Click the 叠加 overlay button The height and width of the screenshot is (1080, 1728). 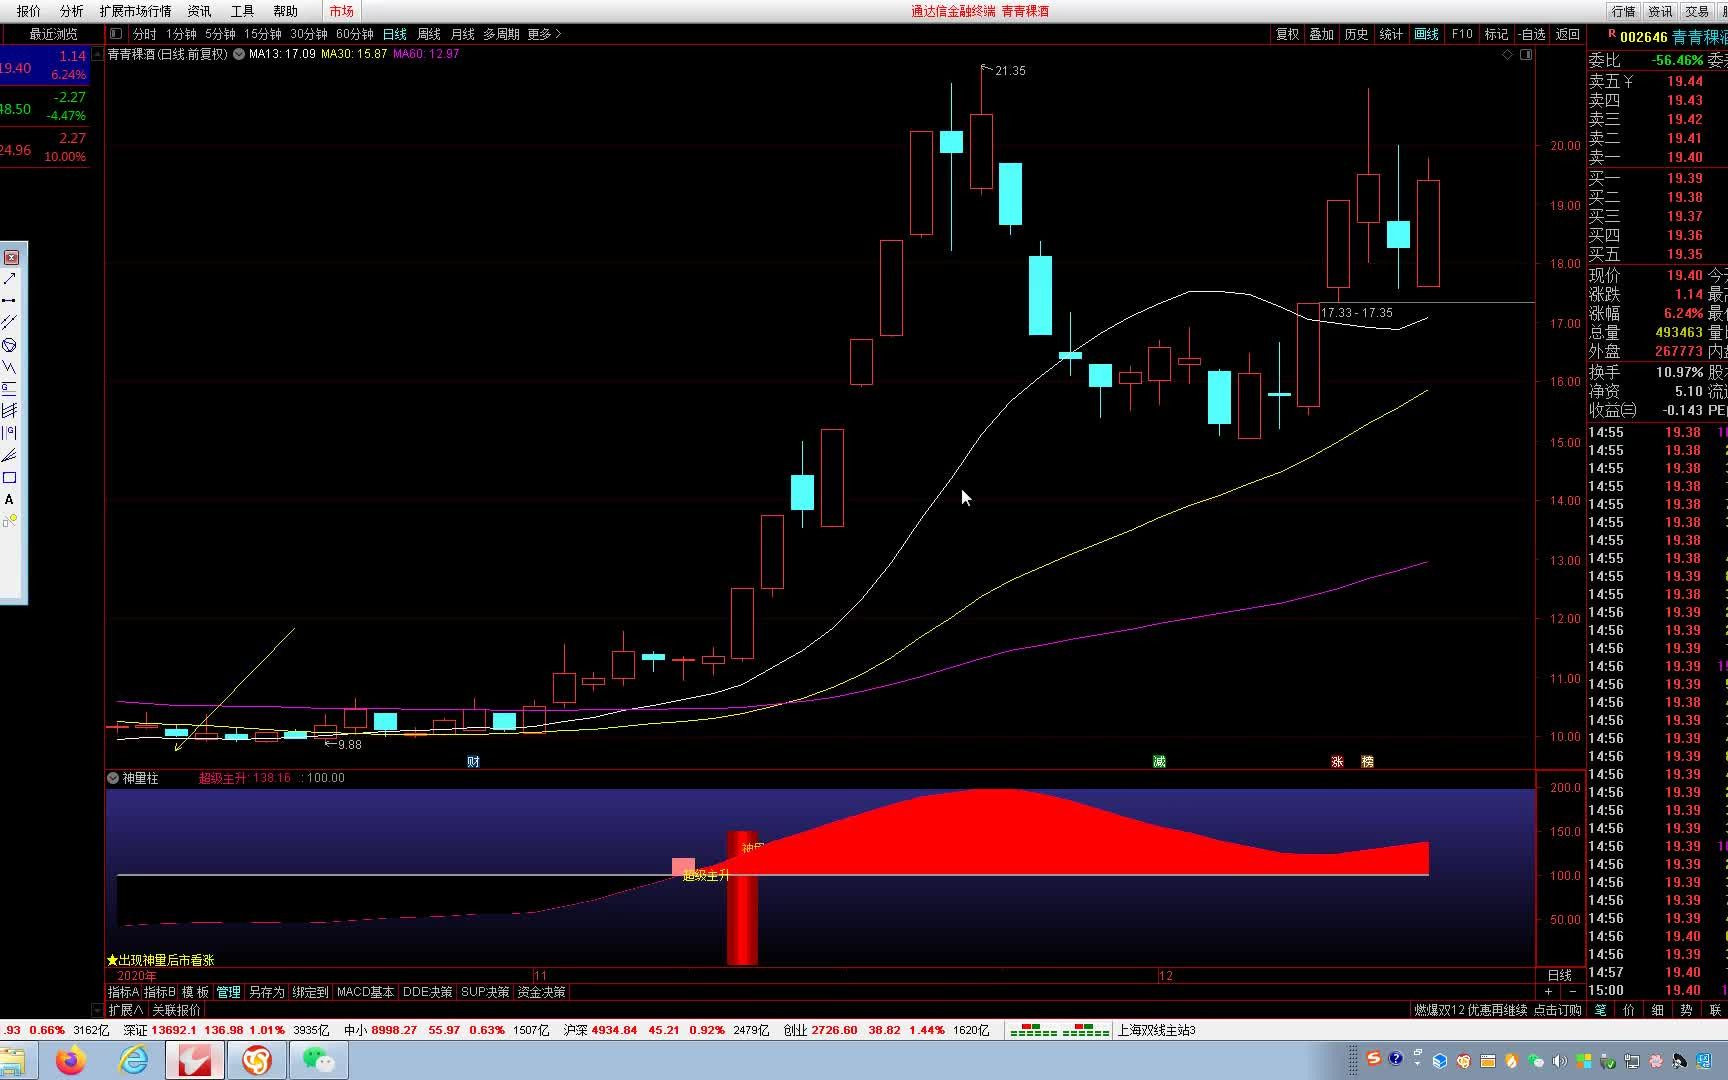pyautogui.click(x=1321, y=34)
